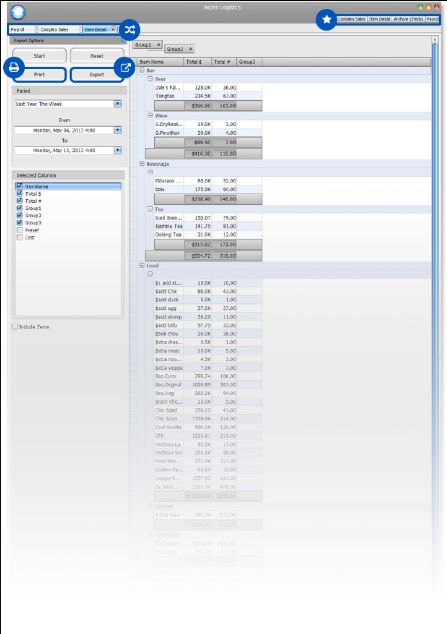Select the $add tofu item row
This screenshot has width=447, height=634.
[x=208, y=325]
